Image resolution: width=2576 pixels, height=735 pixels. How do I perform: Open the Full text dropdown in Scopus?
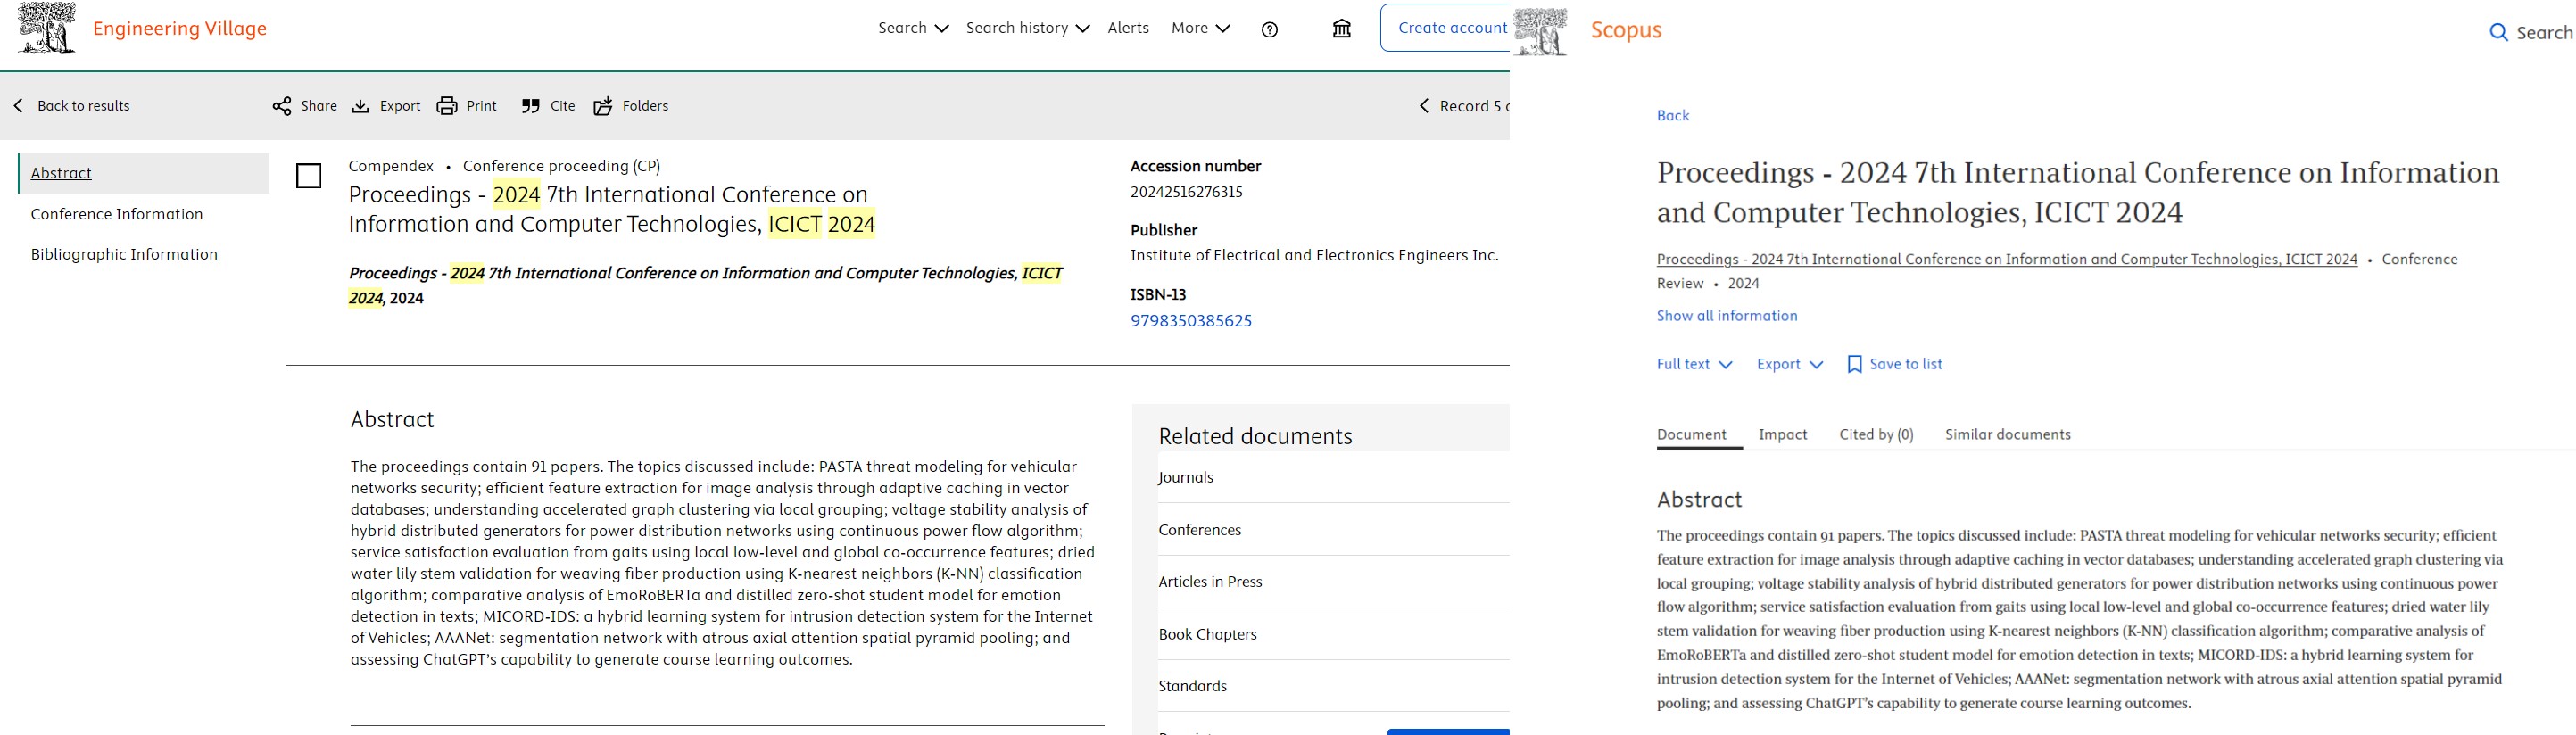pyautogui.click(x=1694, y=364)
